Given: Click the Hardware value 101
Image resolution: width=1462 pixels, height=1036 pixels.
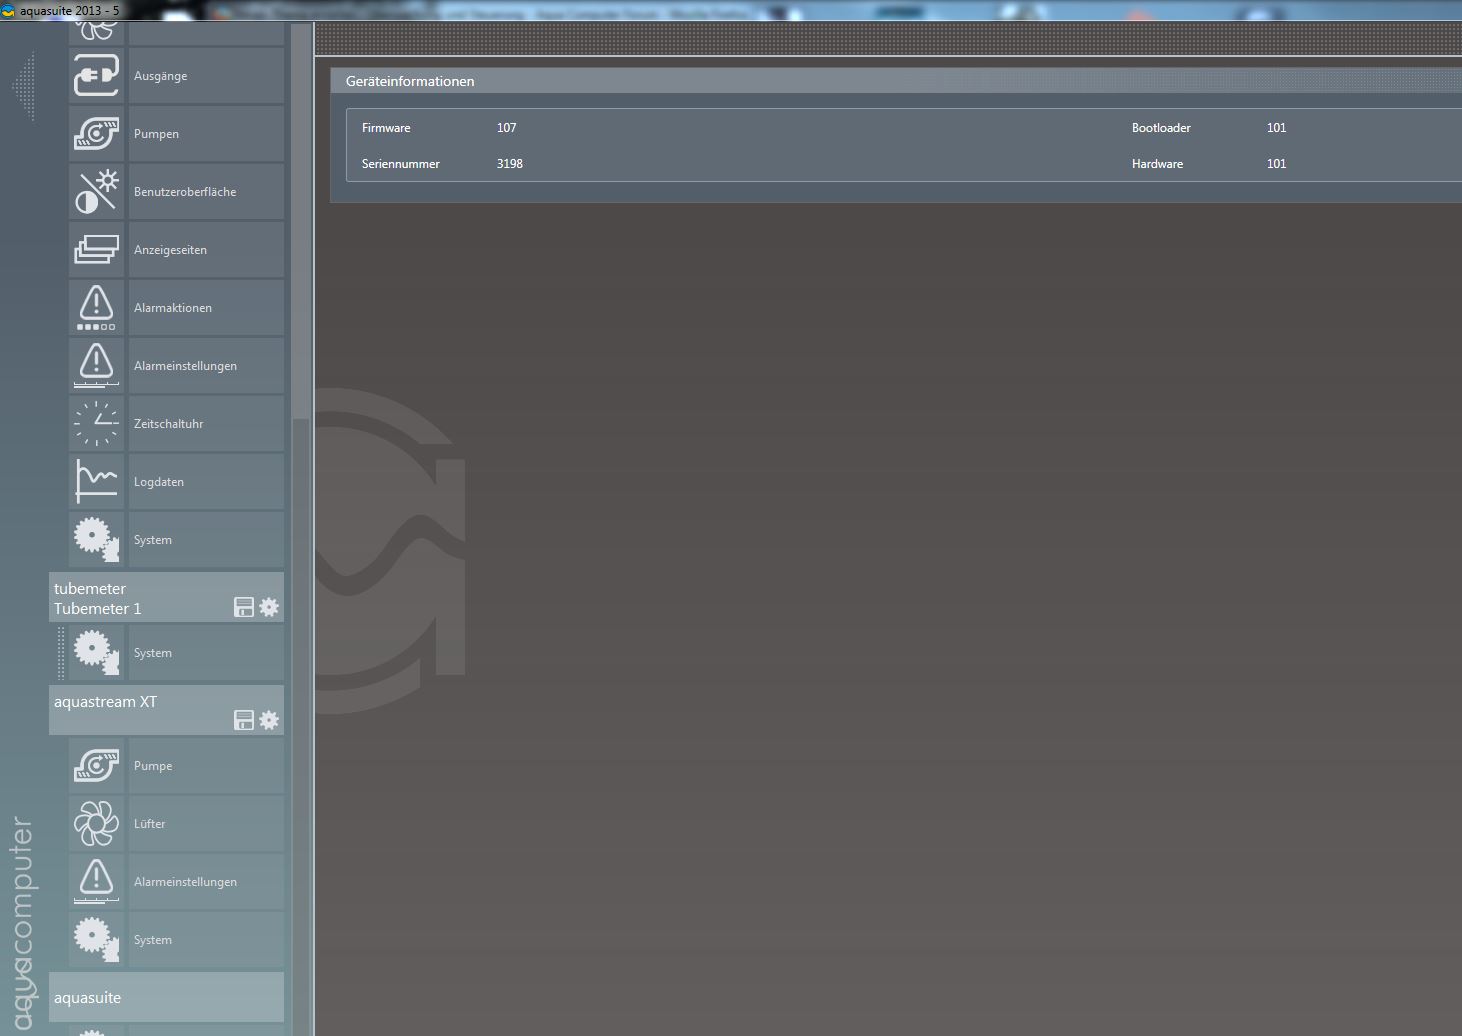Looking at the screenshot, I should 1276,164.
